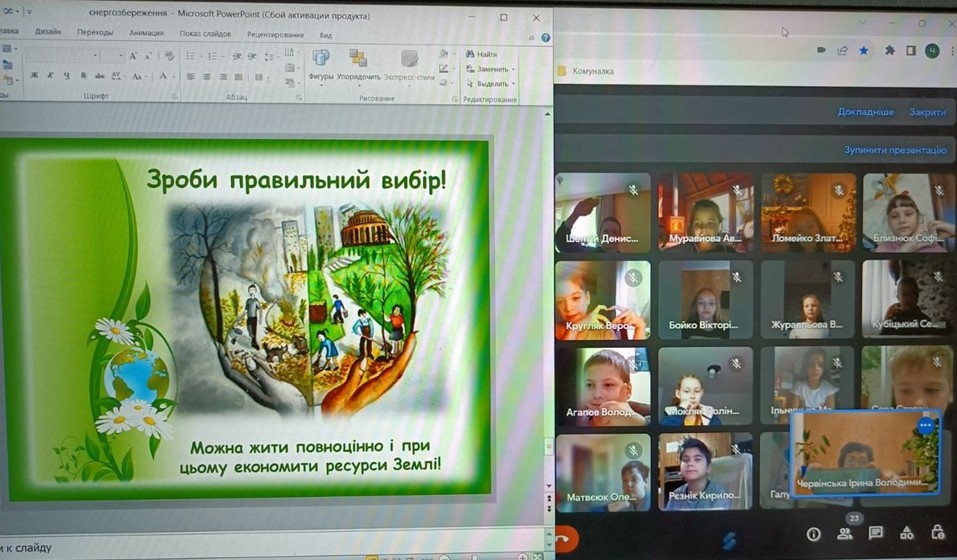Open the Показ слайдов ribbon tab
Viewport: 957px width, 560px height.
pos(205,34)
